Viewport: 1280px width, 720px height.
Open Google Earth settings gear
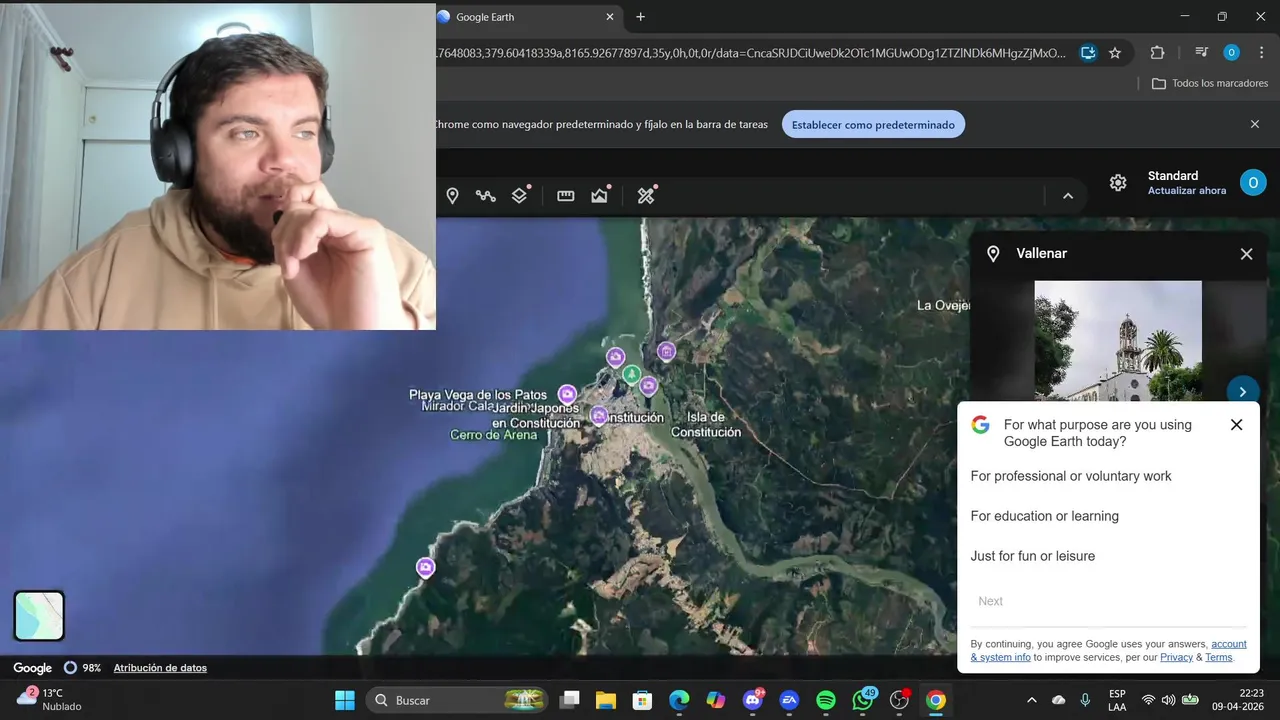(x=1118, y=183)
